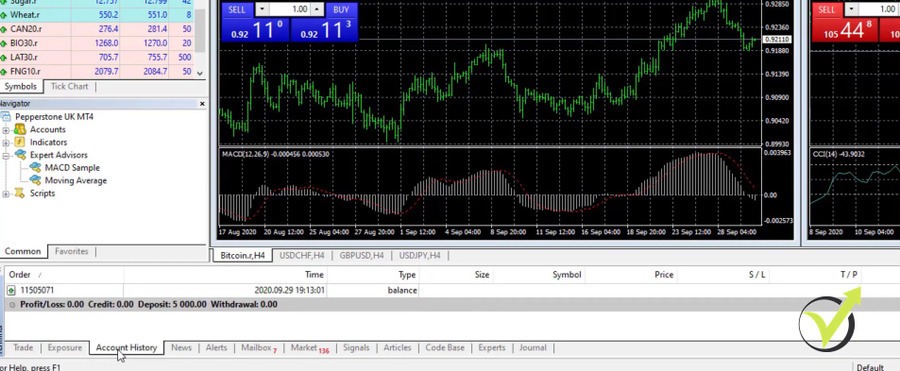The height and width of the screenshot is (371, 900).
Task: Click the Symbol column header
Action: [539, 275]
